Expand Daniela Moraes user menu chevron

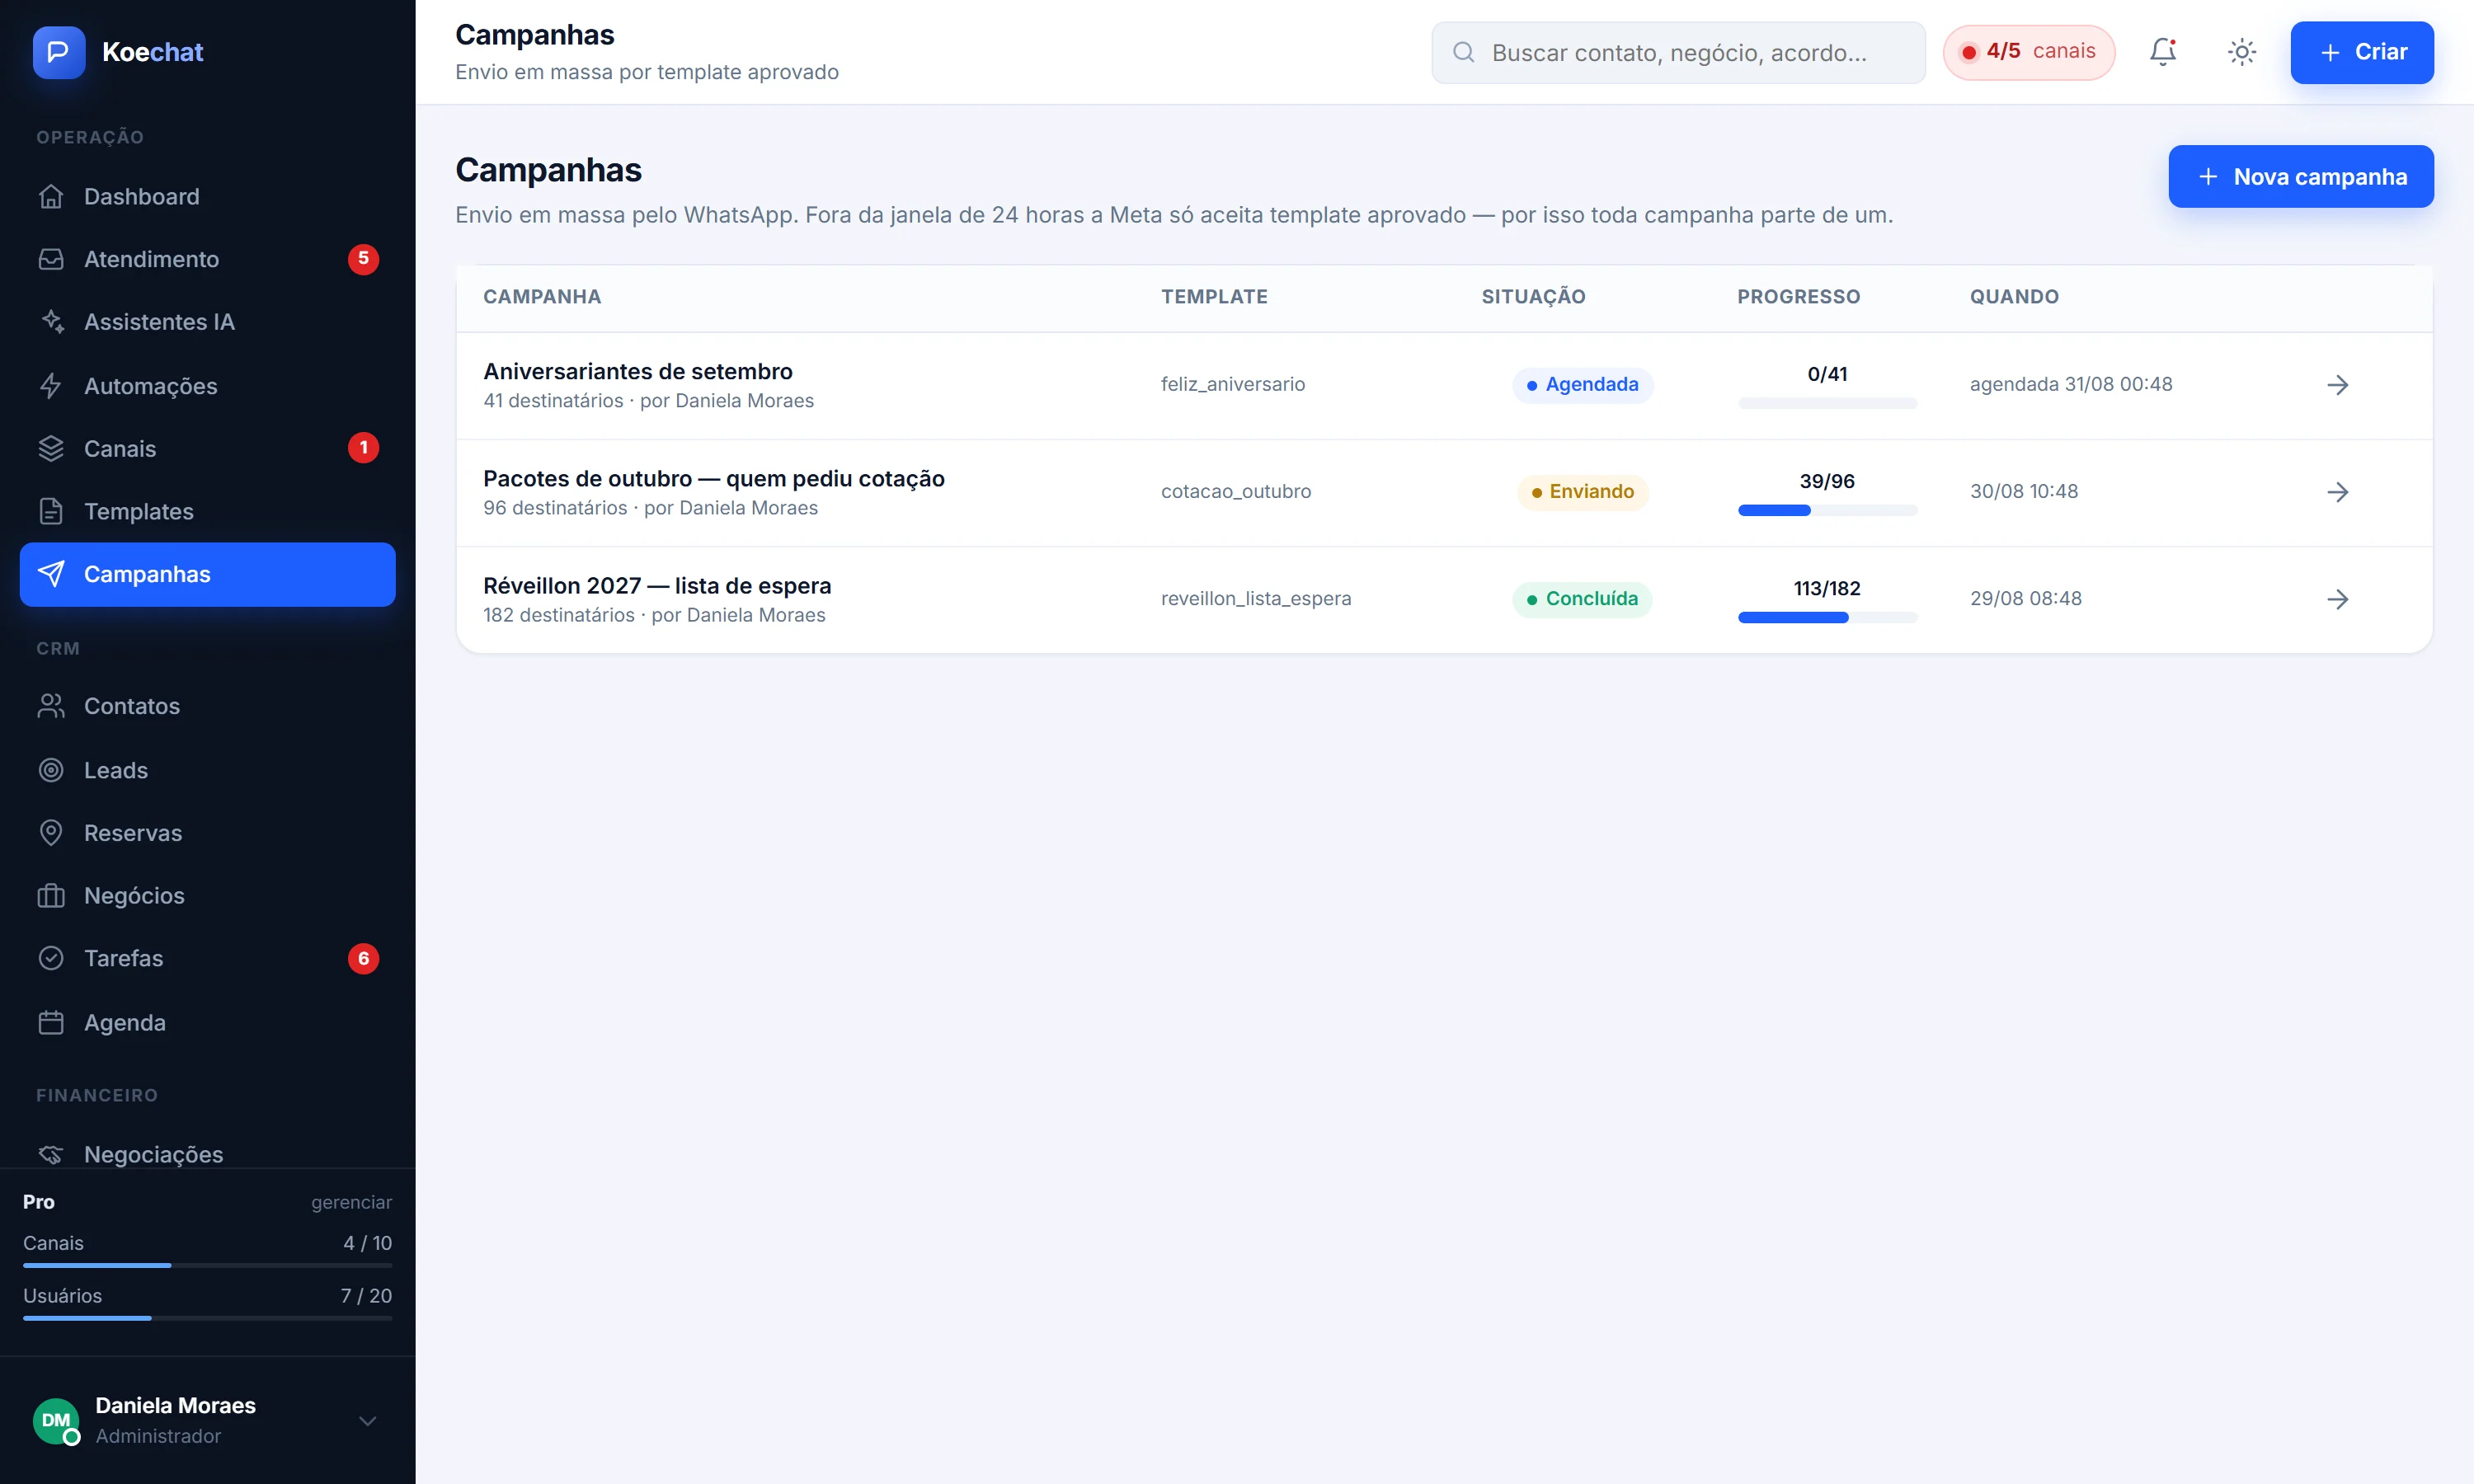(x=367, y=1421)
